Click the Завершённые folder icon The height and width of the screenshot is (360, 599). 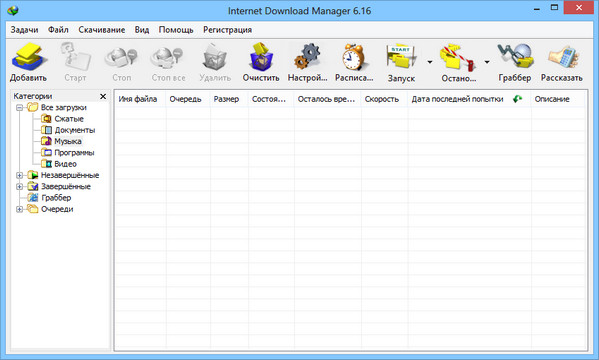click(x=33, y=186)
